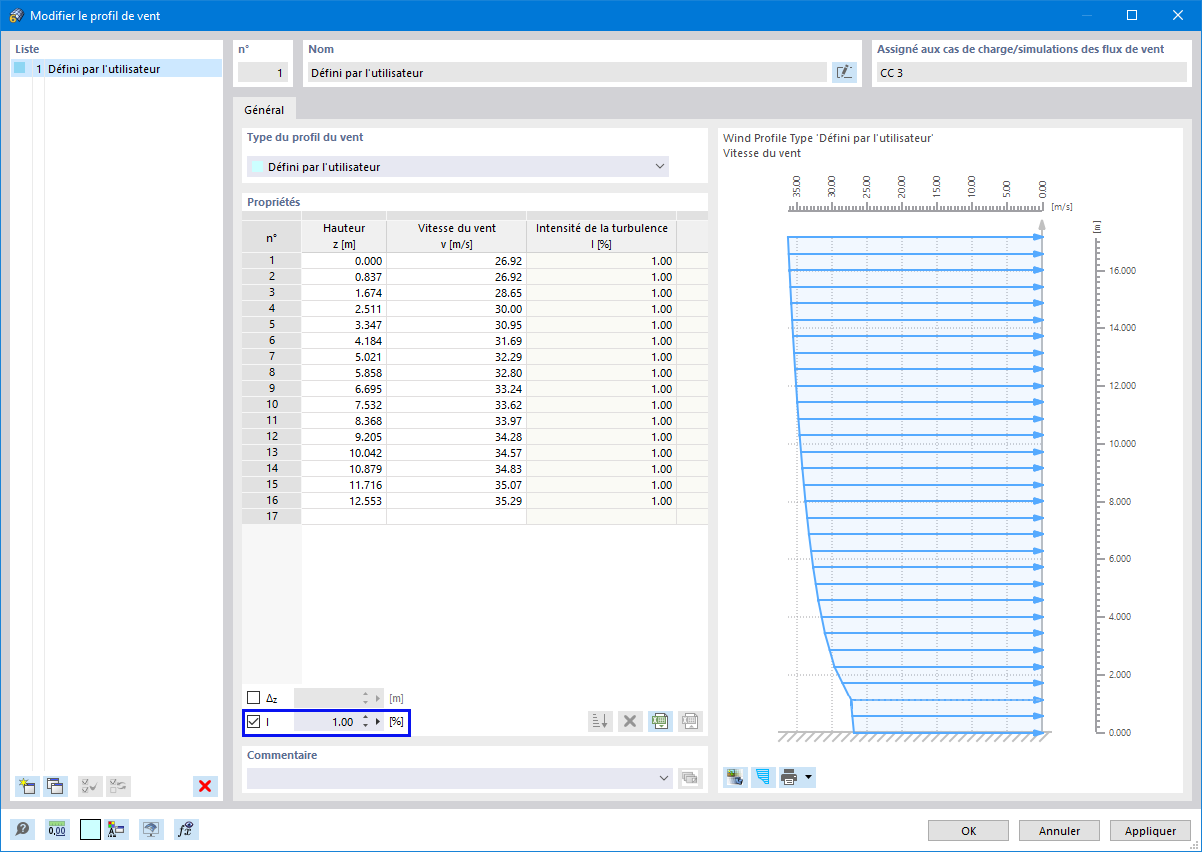Image resolution: width=1202 pixels, height=852 pixels.
Task: Uncheck the I turbulence intensity checkbox
Action: (x=253, y=721)
